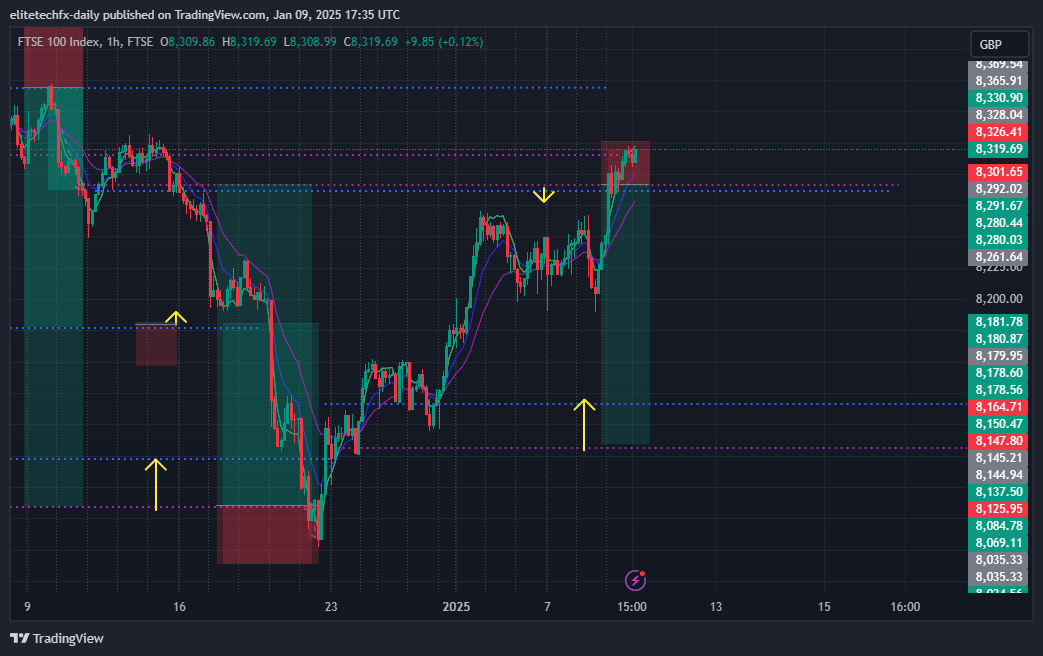Image resolution: width=1043 pixels, height=656 pixels.
Task: Select the gray 8,179.95 price label
Action: (x=998, y=356)
